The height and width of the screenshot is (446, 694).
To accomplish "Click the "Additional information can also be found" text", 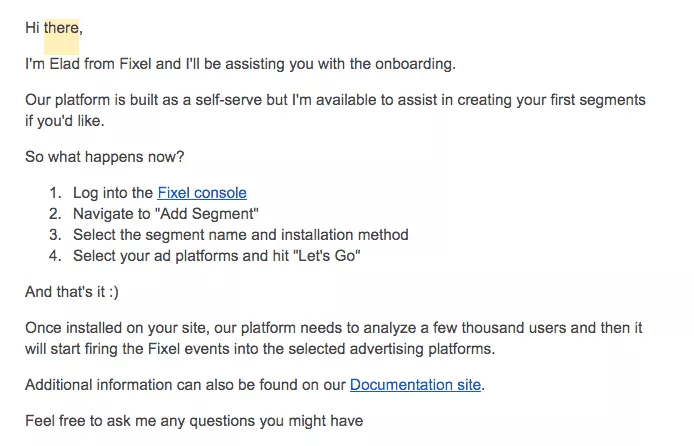I will tap(185, 385).
